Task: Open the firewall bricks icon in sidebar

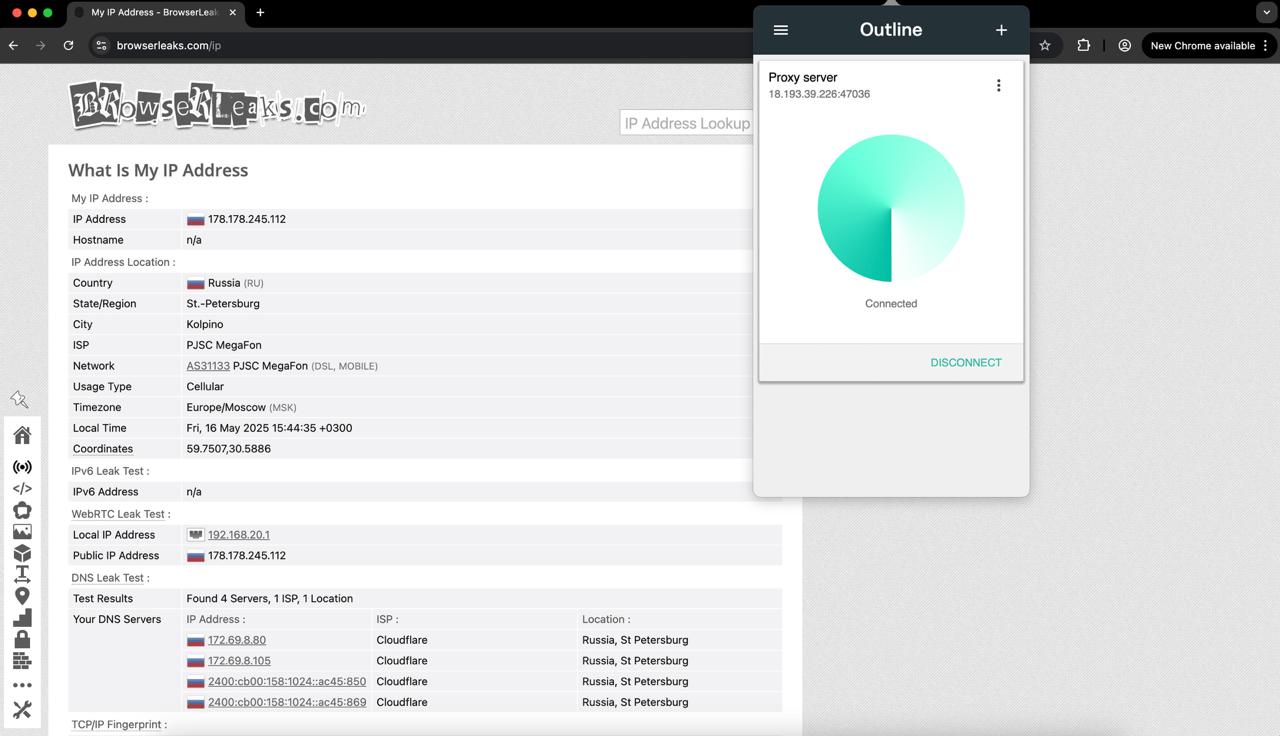Action: tap(22, 661)
